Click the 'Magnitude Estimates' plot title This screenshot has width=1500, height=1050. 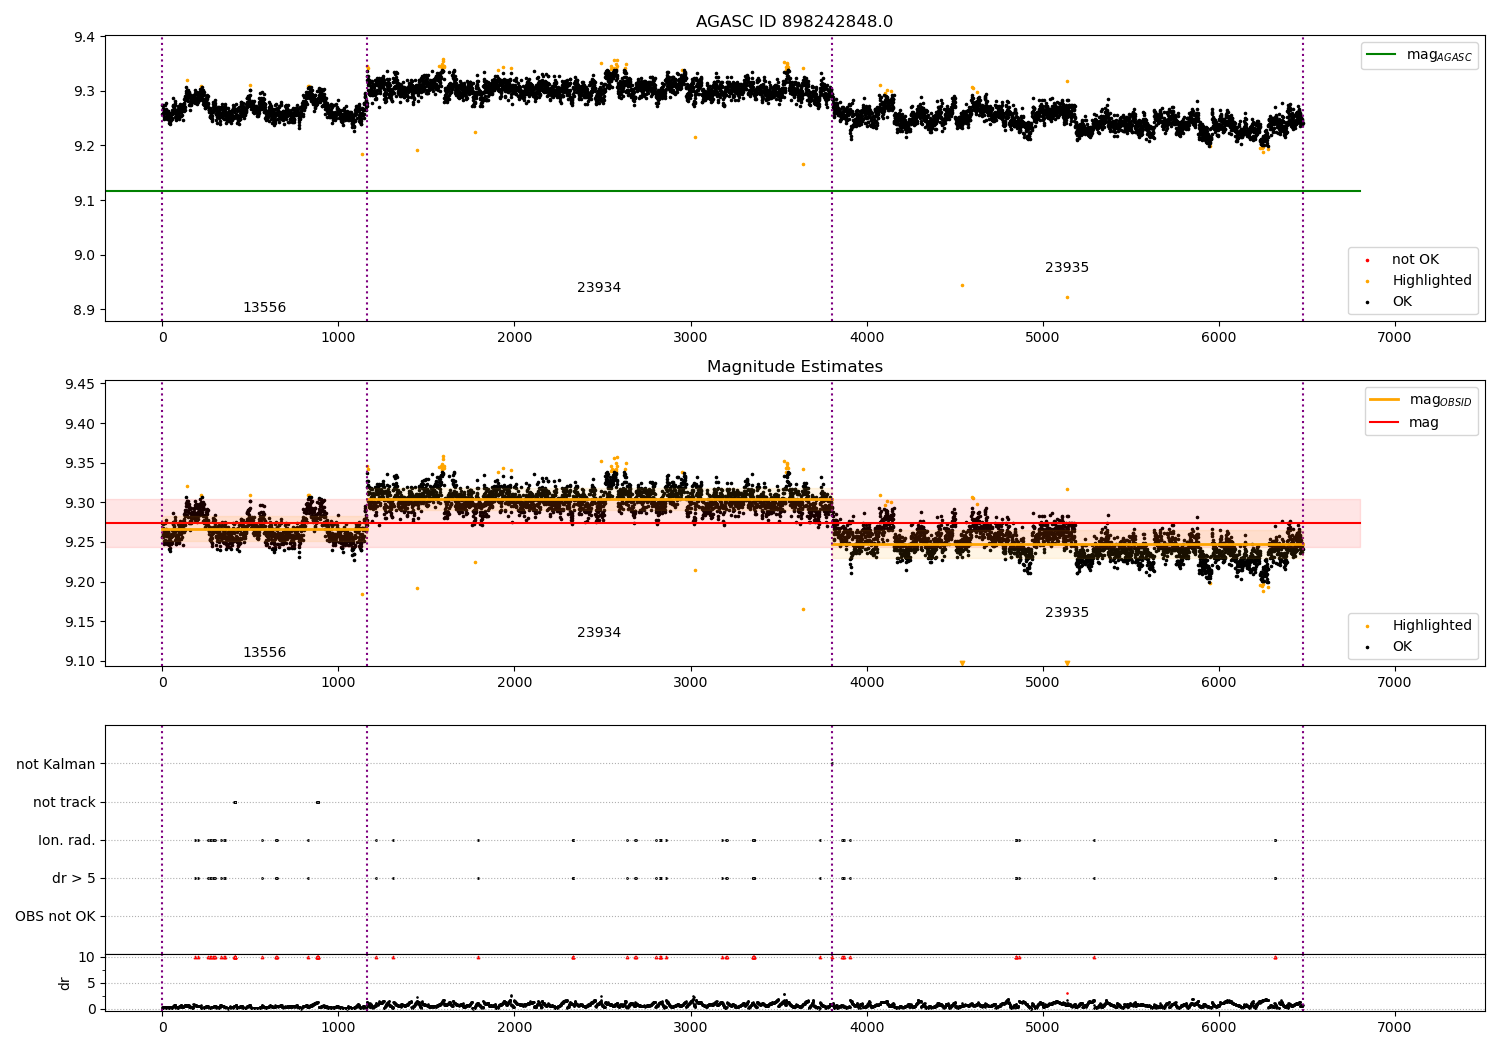click(794, 367)
